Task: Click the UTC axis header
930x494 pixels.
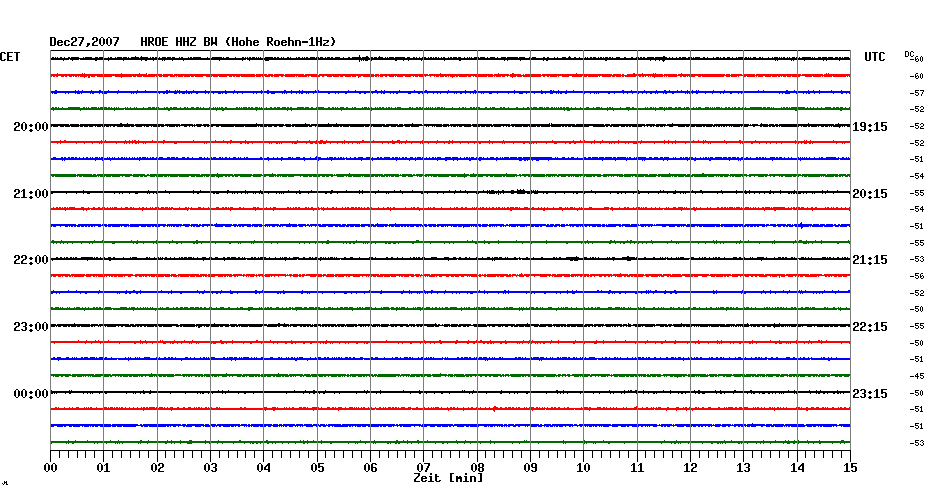Action: [875, 57]
